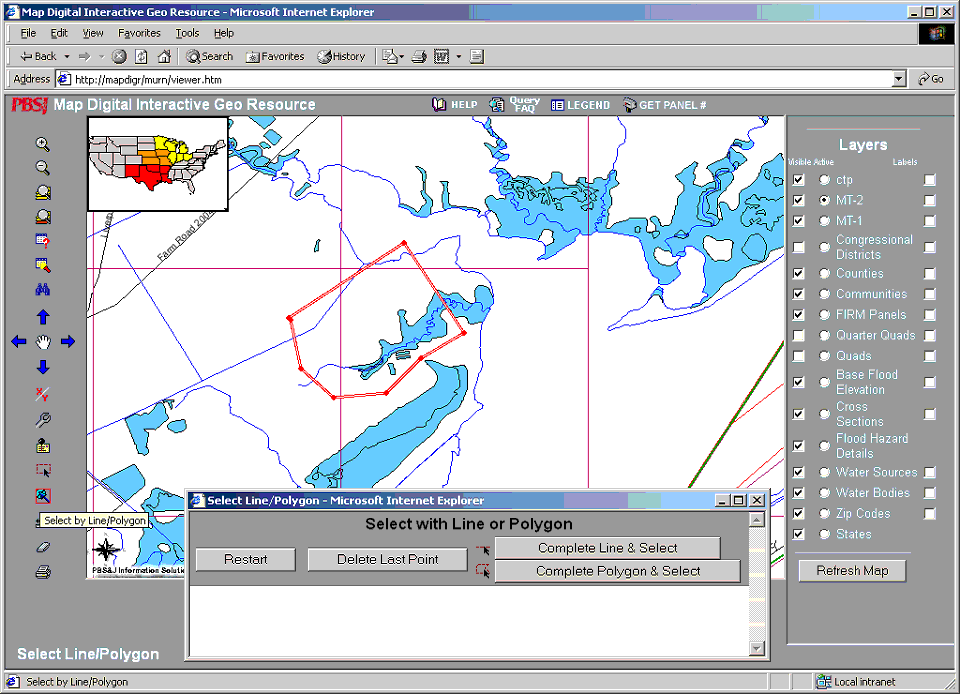Click the wrench options tool icon
Screen dimensions: 960x694
42,420
